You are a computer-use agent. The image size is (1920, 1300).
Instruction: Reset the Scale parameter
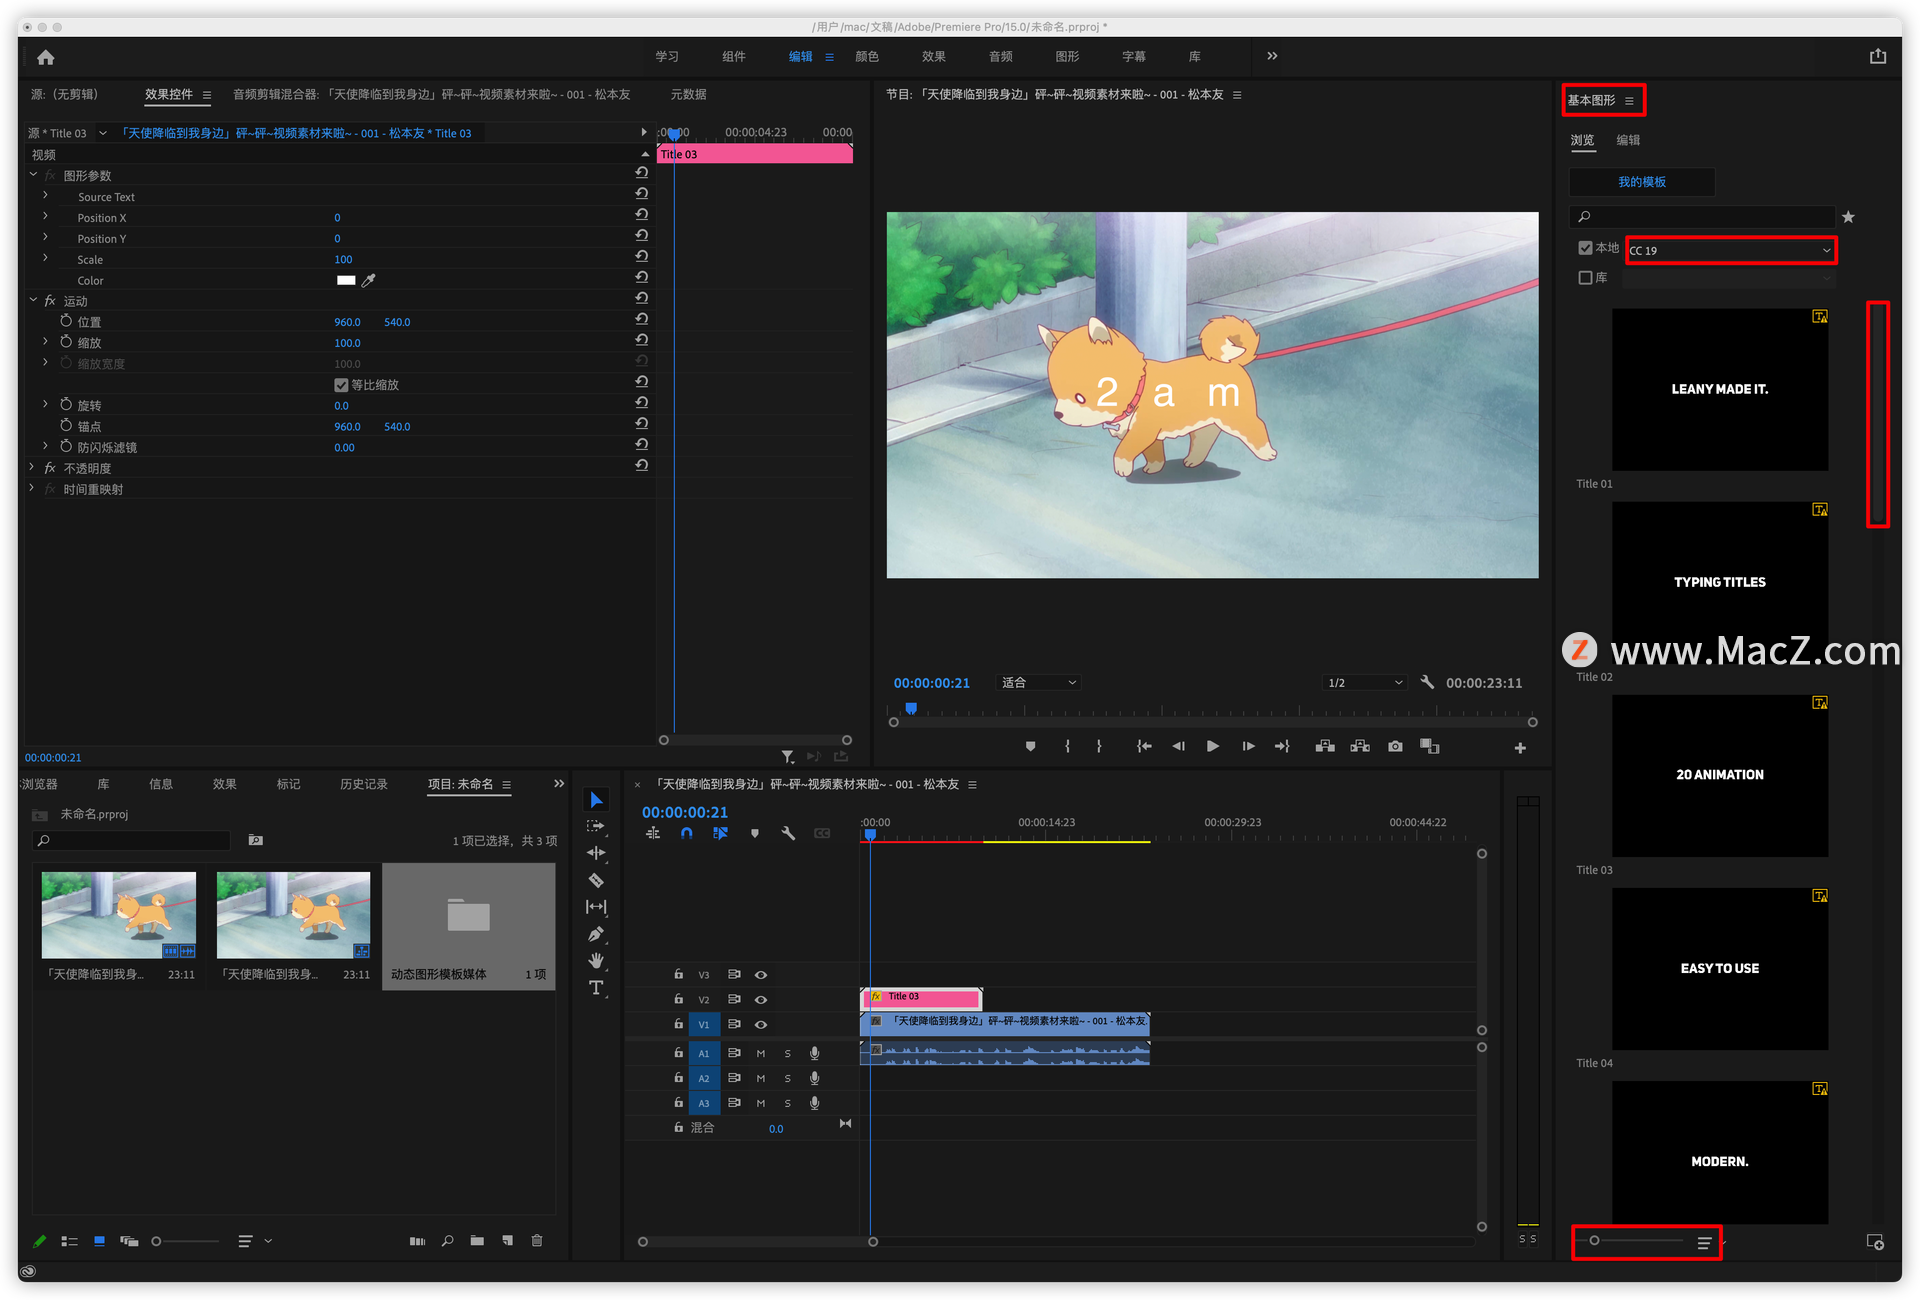click(x=642, y=257)
